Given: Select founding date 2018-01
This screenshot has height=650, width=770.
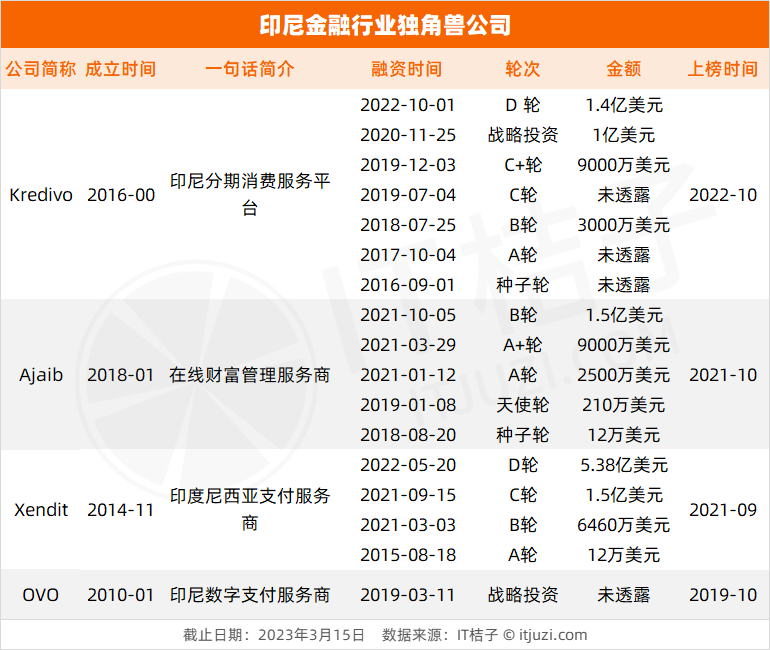Looking at the screenshot, I should pos(121,375).
